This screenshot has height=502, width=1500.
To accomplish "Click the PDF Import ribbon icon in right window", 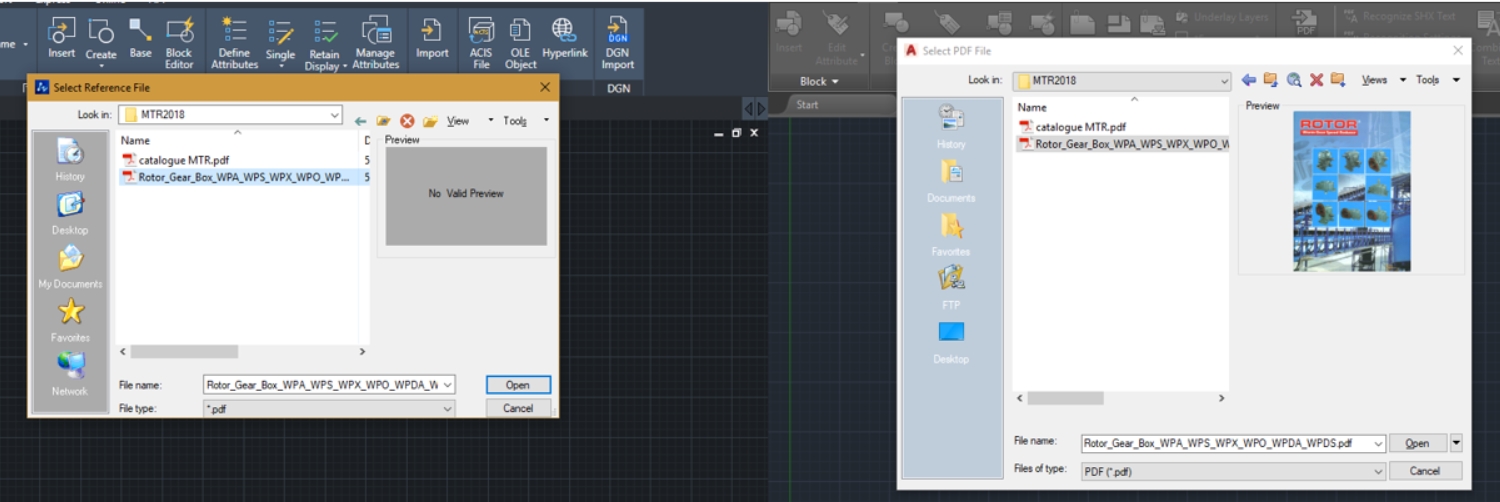I will pyautogui.click(x=1305, y=22).
